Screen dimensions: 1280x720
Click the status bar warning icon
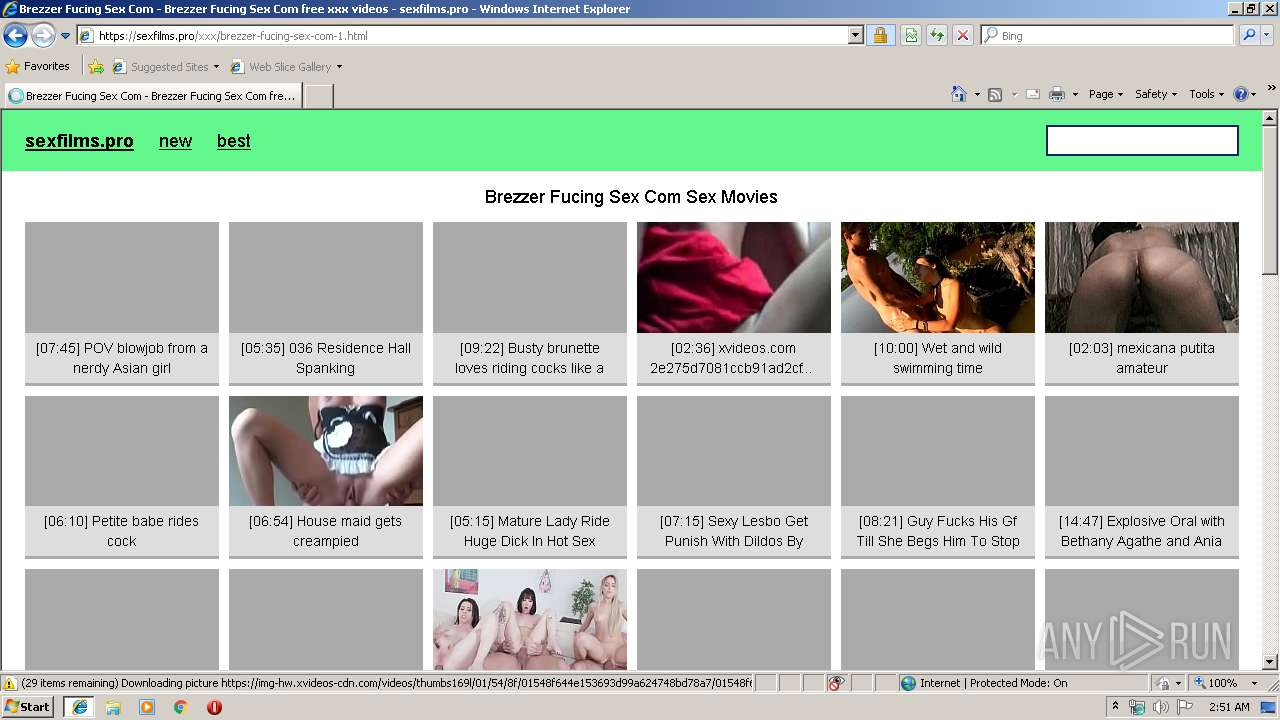pyautogui.click(x=10, y=683)
